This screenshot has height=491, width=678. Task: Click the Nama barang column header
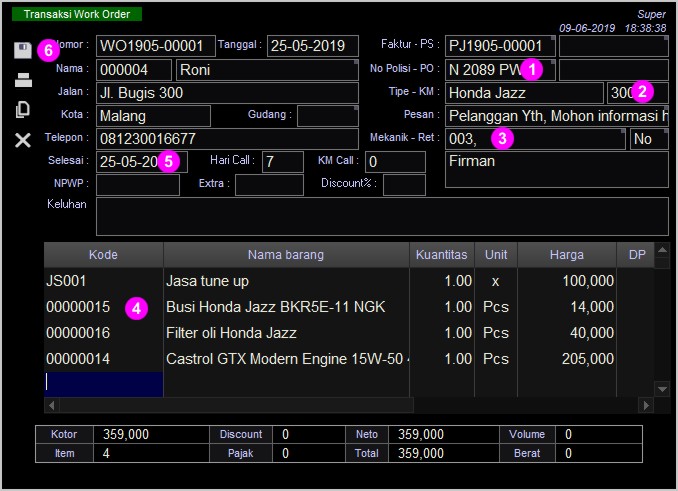pyautogui.click(x=286, y=255)
